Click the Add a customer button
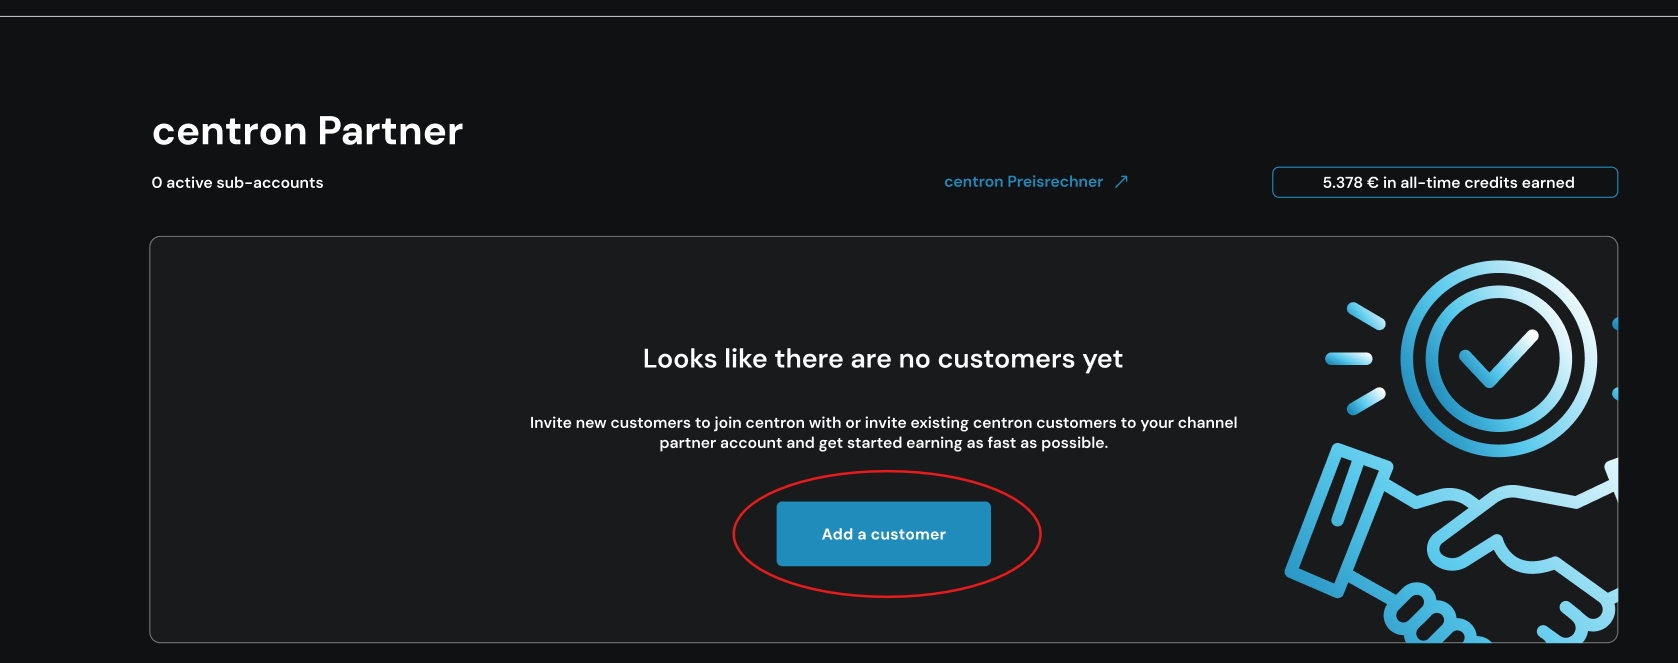Image resolution: width=1678 pixels, height=663 pixels. 883,534
